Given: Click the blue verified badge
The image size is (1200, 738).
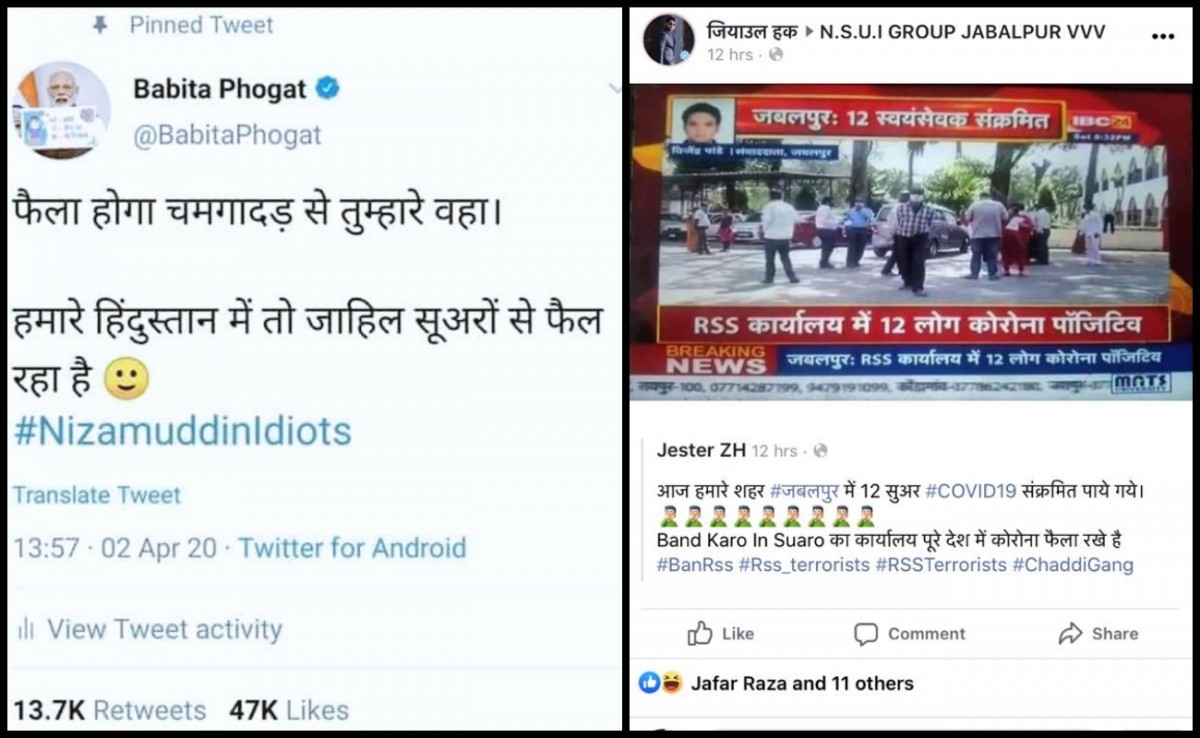Looking at the screenshot, I should pos(328,89).
